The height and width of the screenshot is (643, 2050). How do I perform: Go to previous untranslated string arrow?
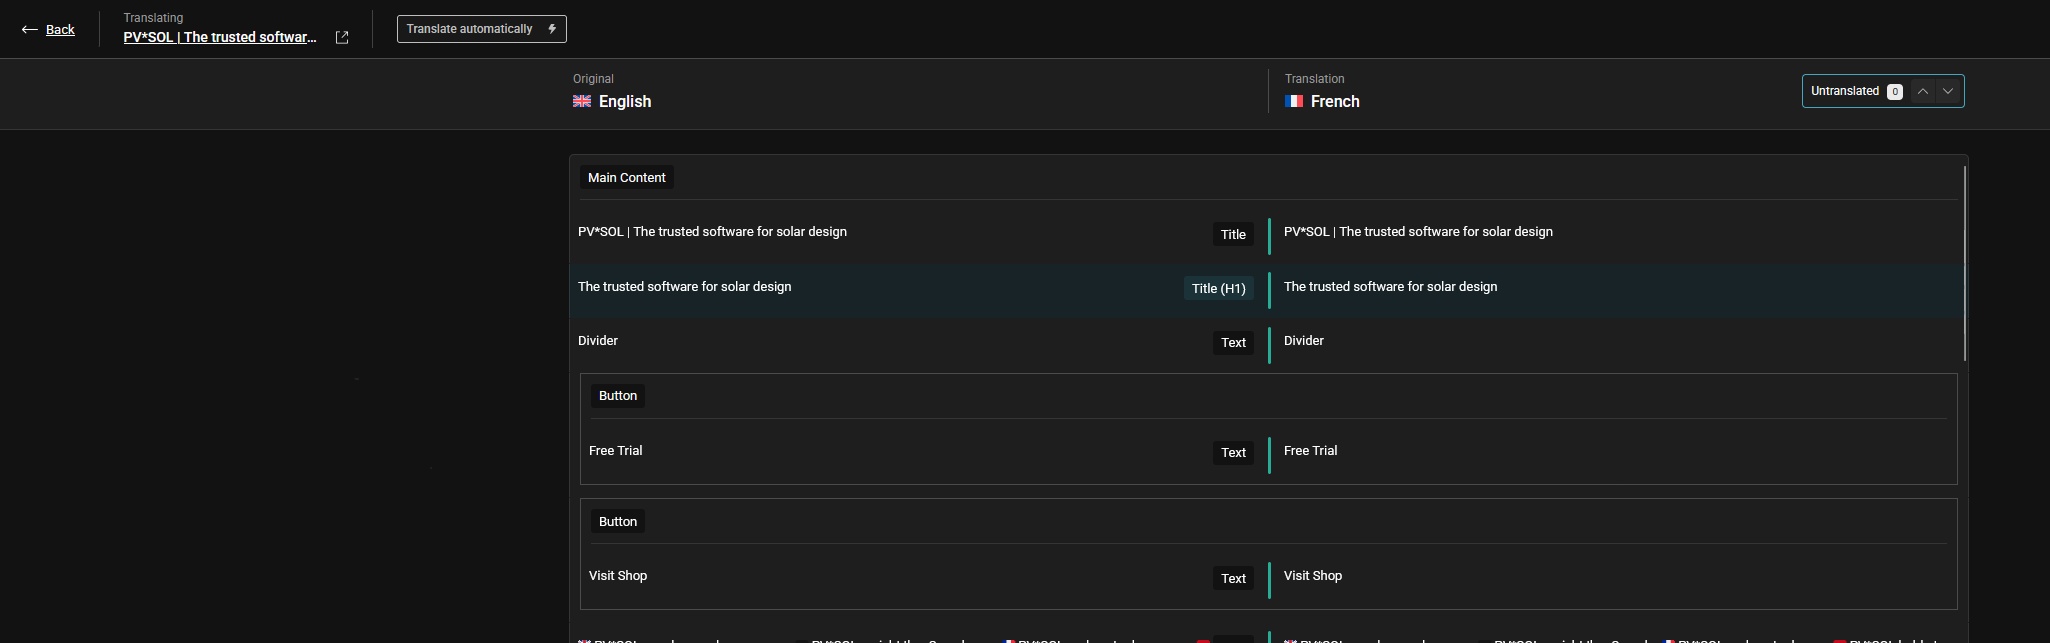1922,91
